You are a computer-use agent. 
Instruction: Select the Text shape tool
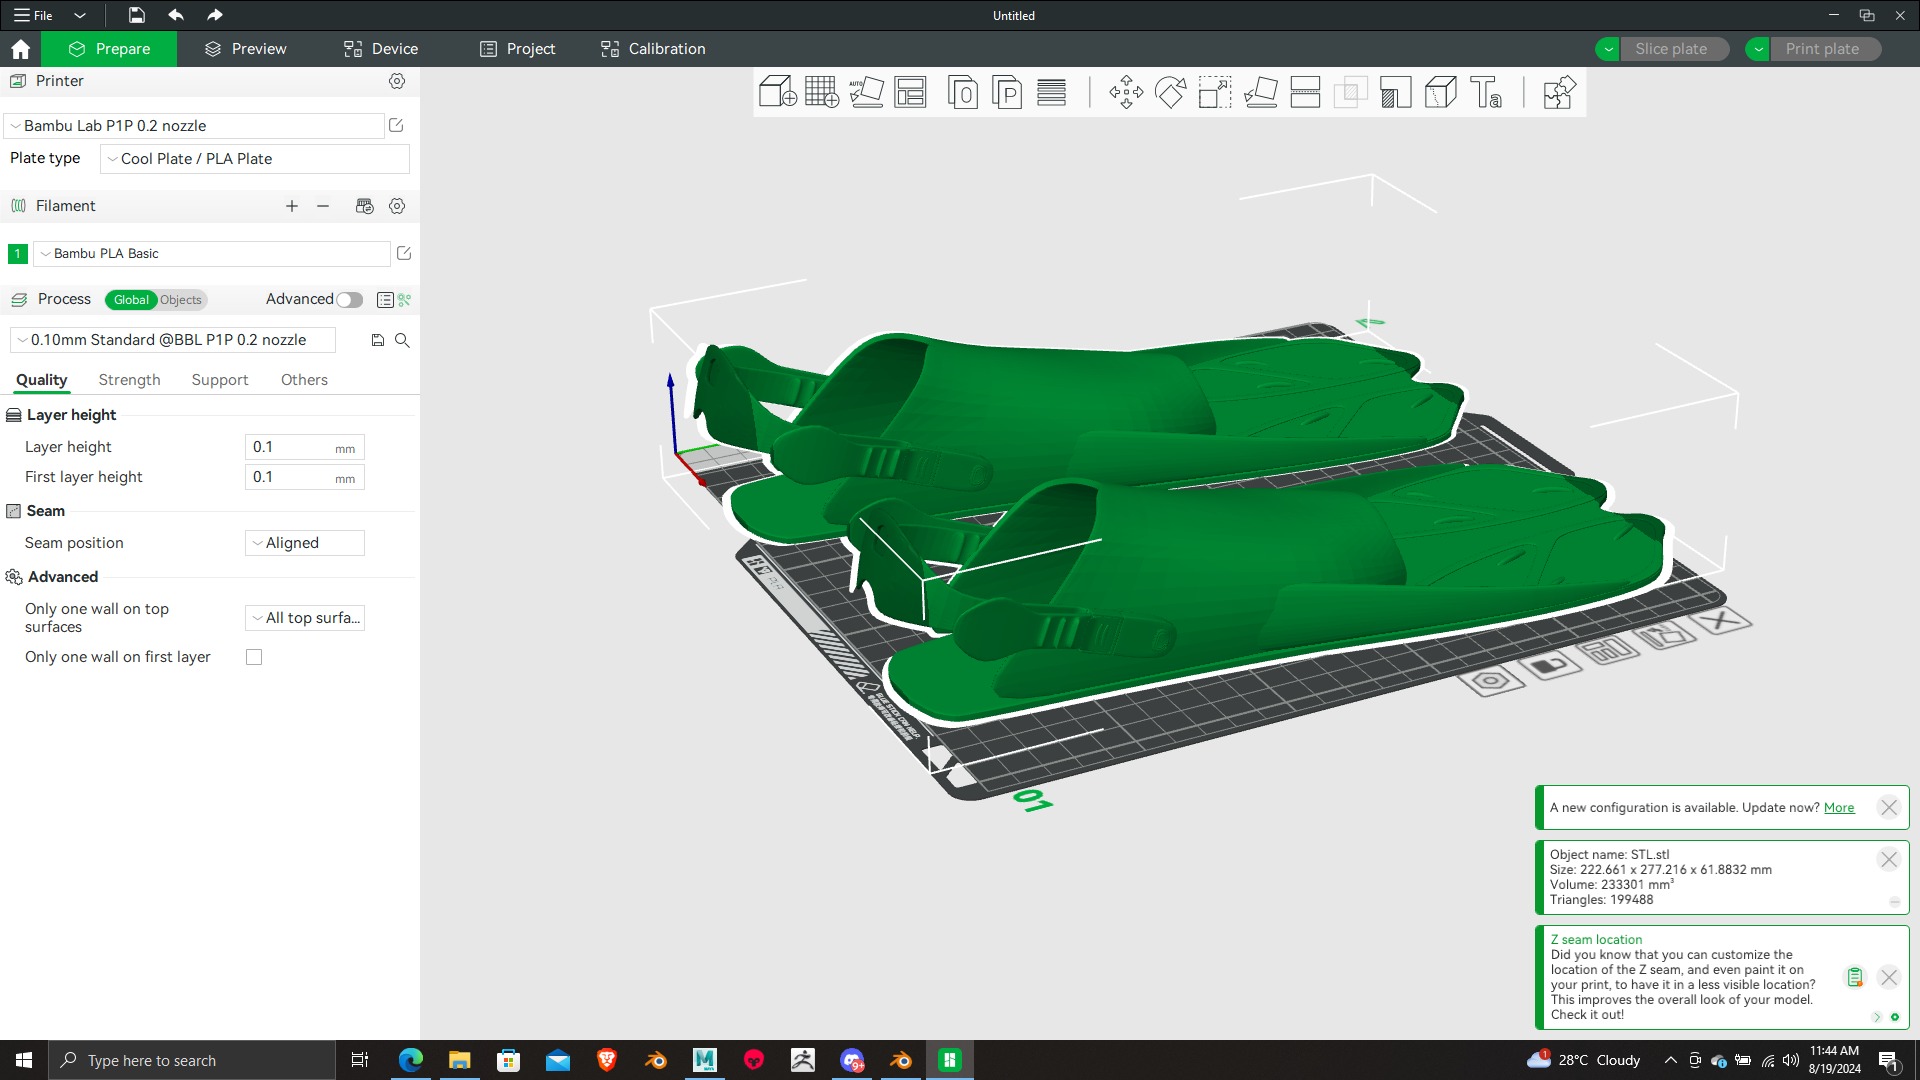click(x=1486, y=92)
